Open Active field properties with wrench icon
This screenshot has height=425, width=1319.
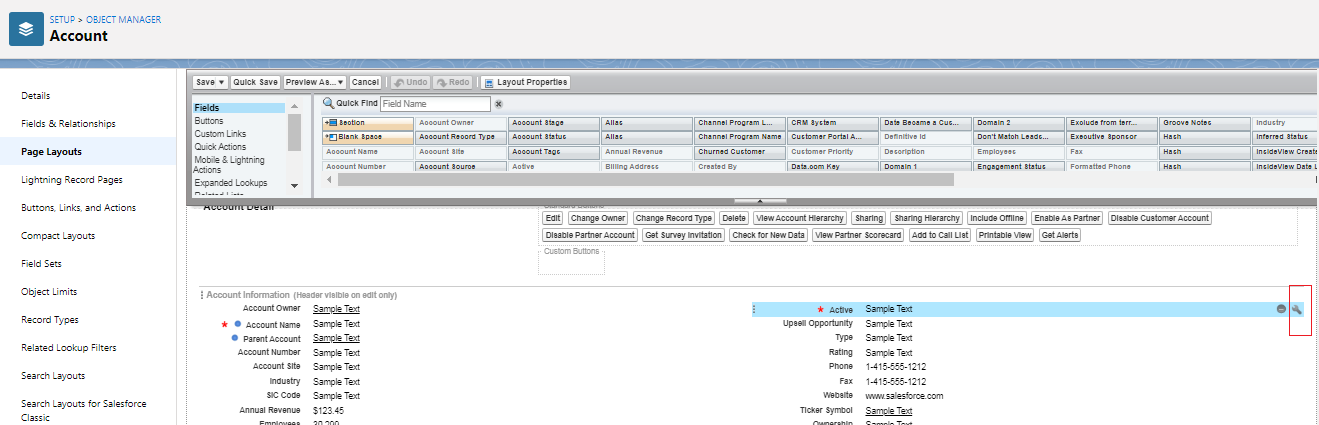point(1298,310)
